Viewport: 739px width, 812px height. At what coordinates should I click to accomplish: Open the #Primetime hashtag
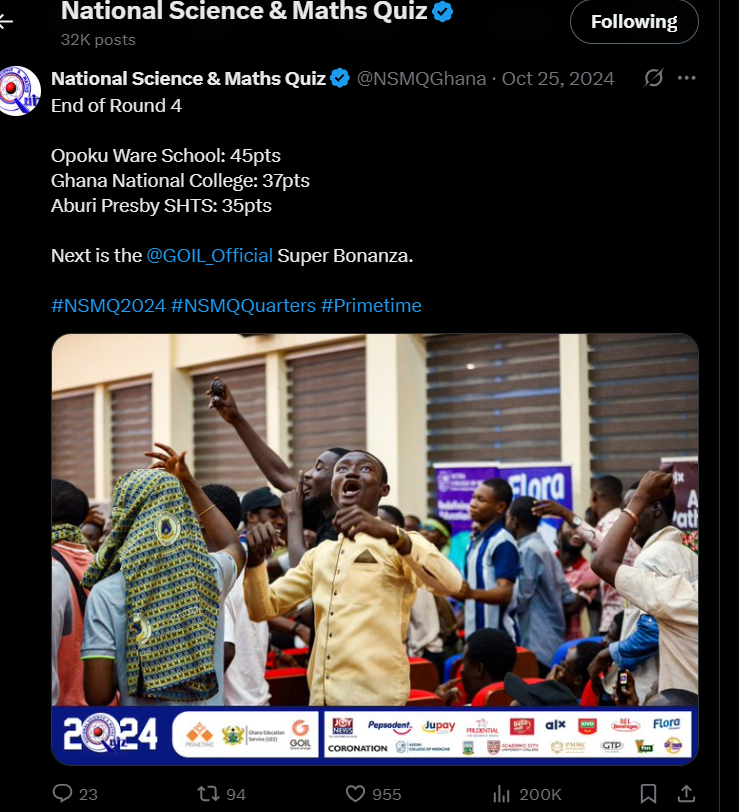371,306
